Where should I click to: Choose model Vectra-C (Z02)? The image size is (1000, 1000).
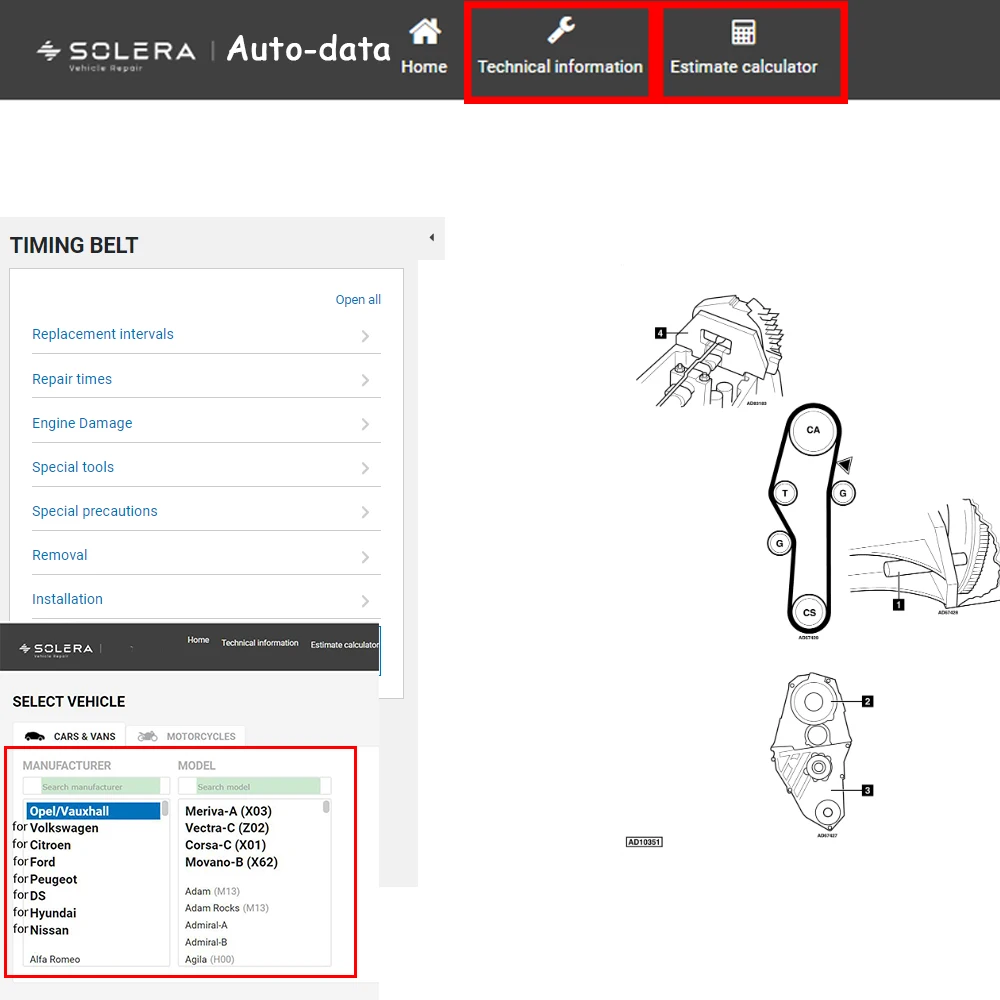pos(227,828)
